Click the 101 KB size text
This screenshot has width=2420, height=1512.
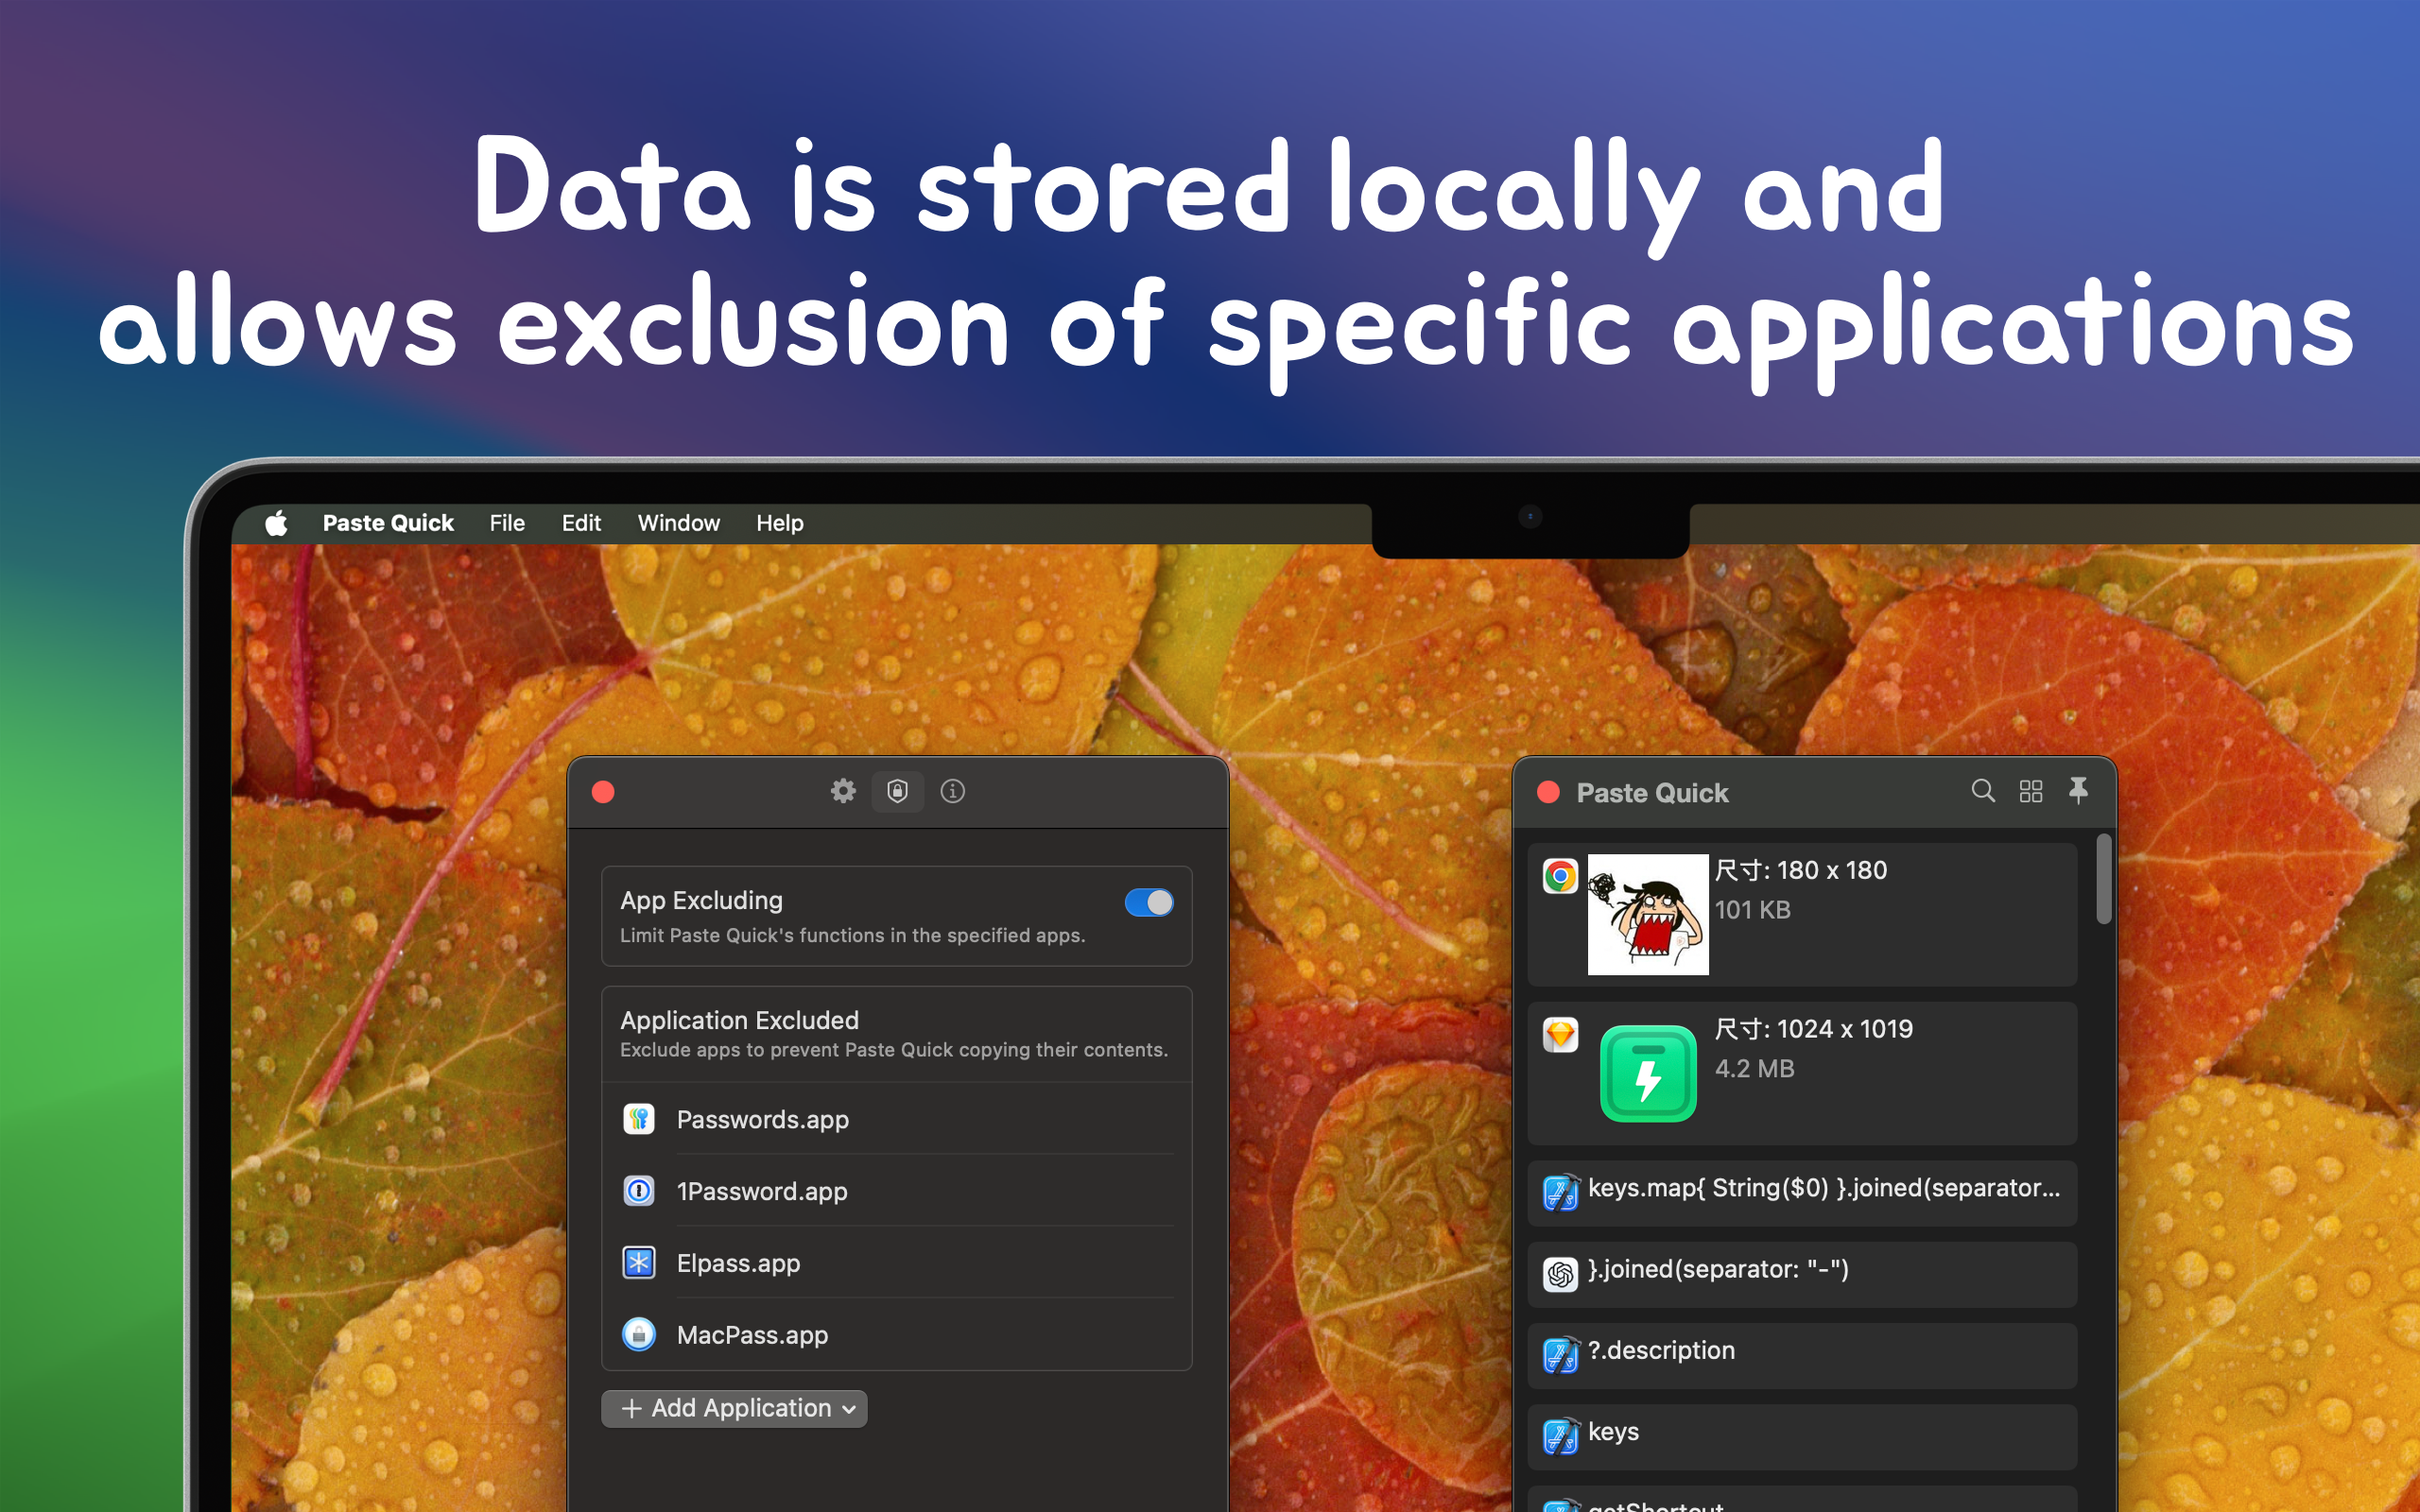(1753, 910)
